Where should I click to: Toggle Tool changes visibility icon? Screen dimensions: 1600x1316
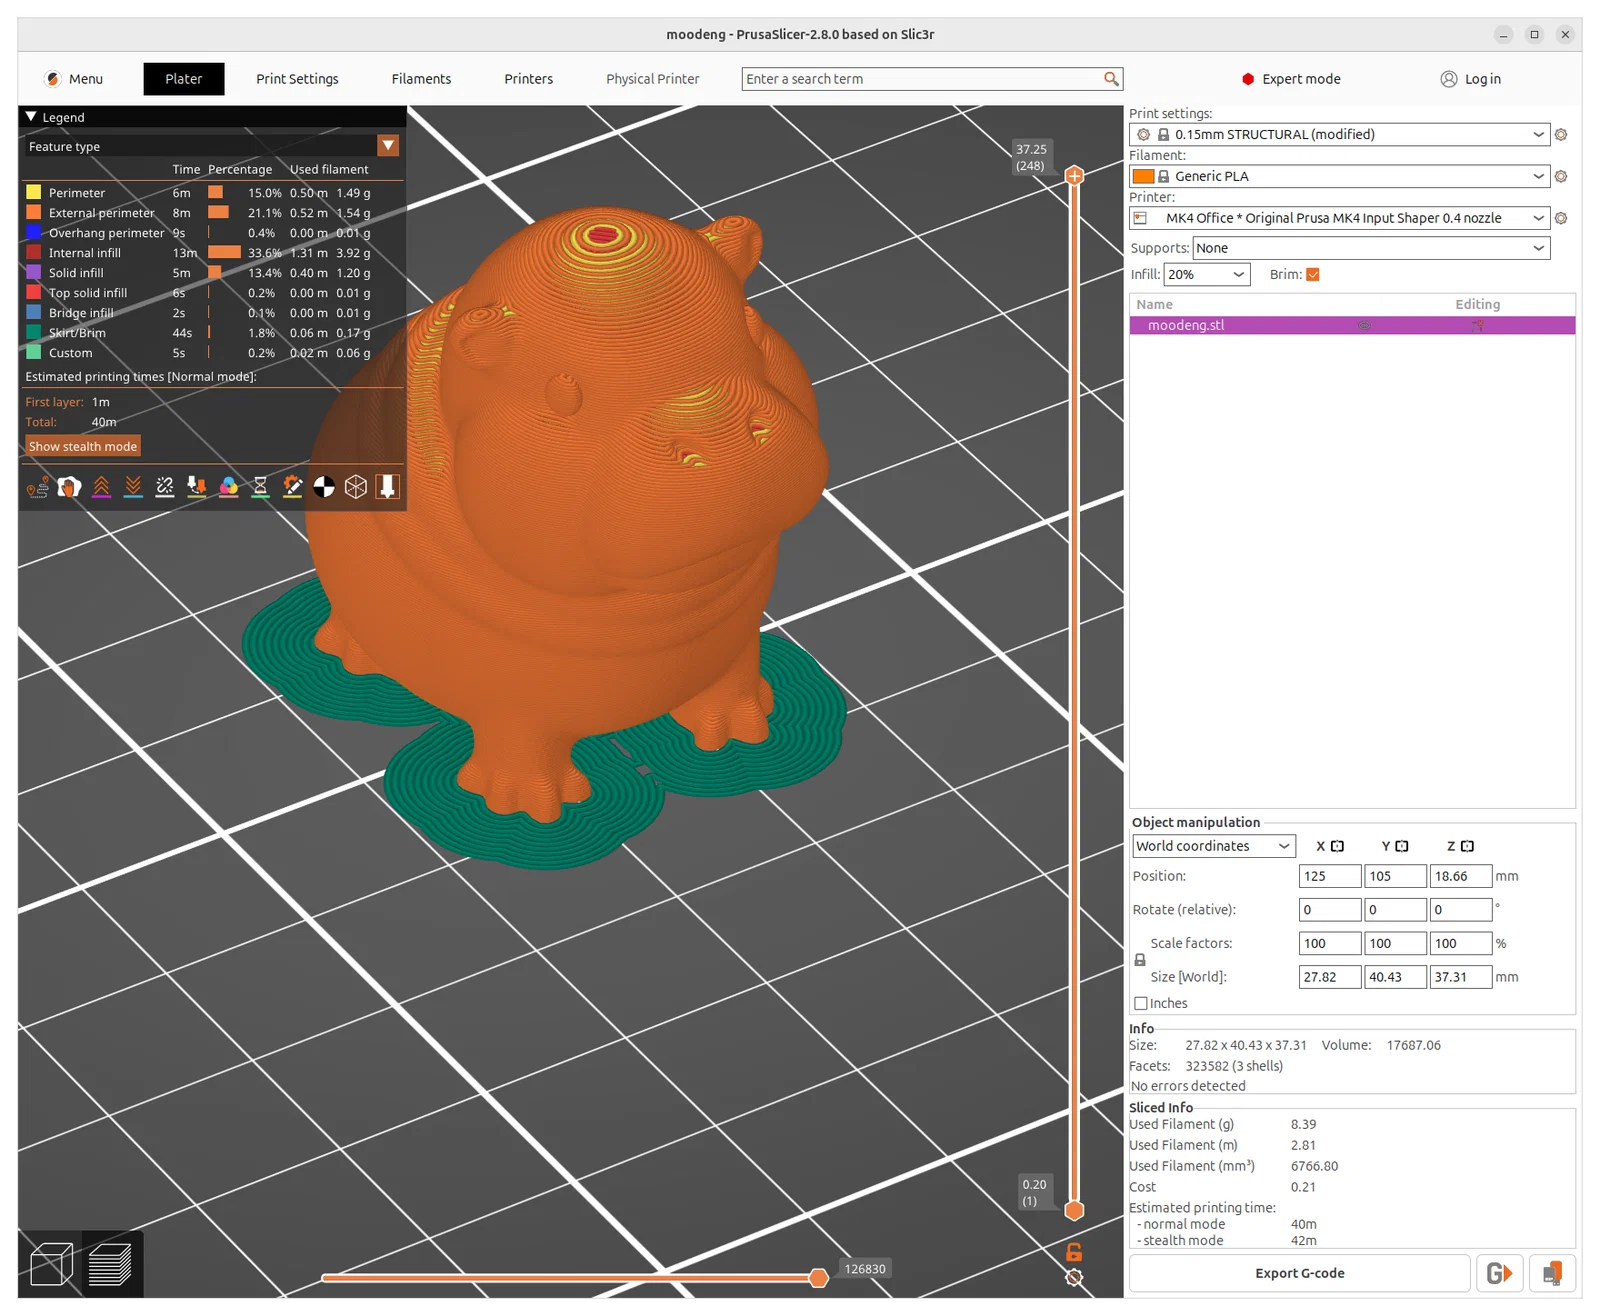coord(197,487)
